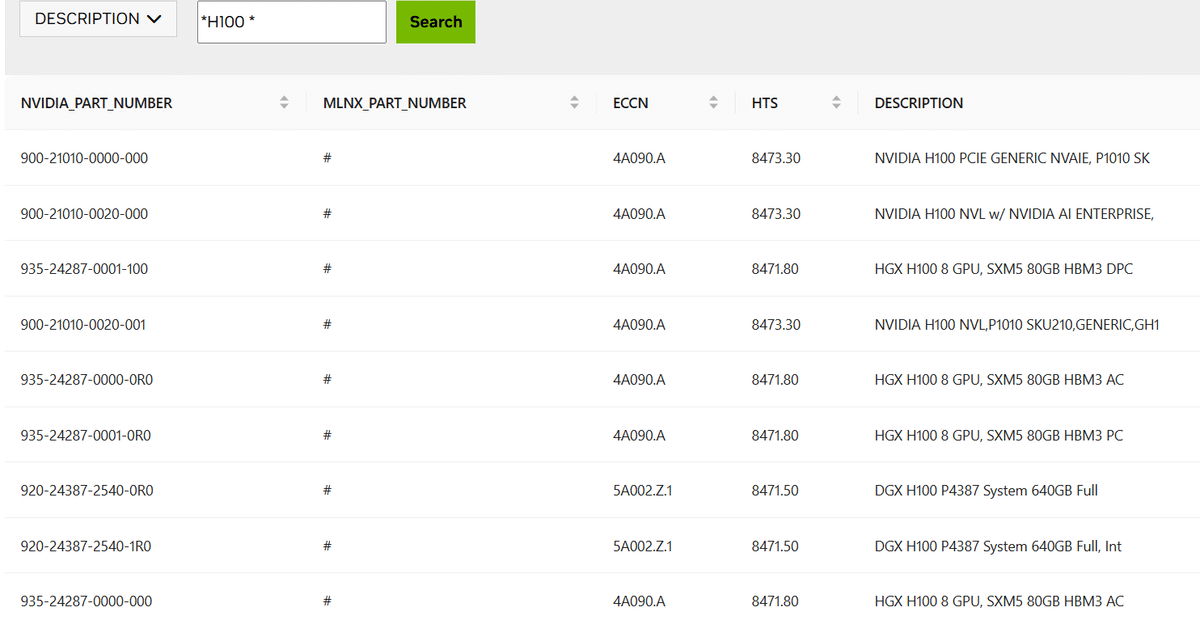Sort the ECCN column using the sort arrows icon
Viewport: 1200px width, 619px height.
click(713, 103)
